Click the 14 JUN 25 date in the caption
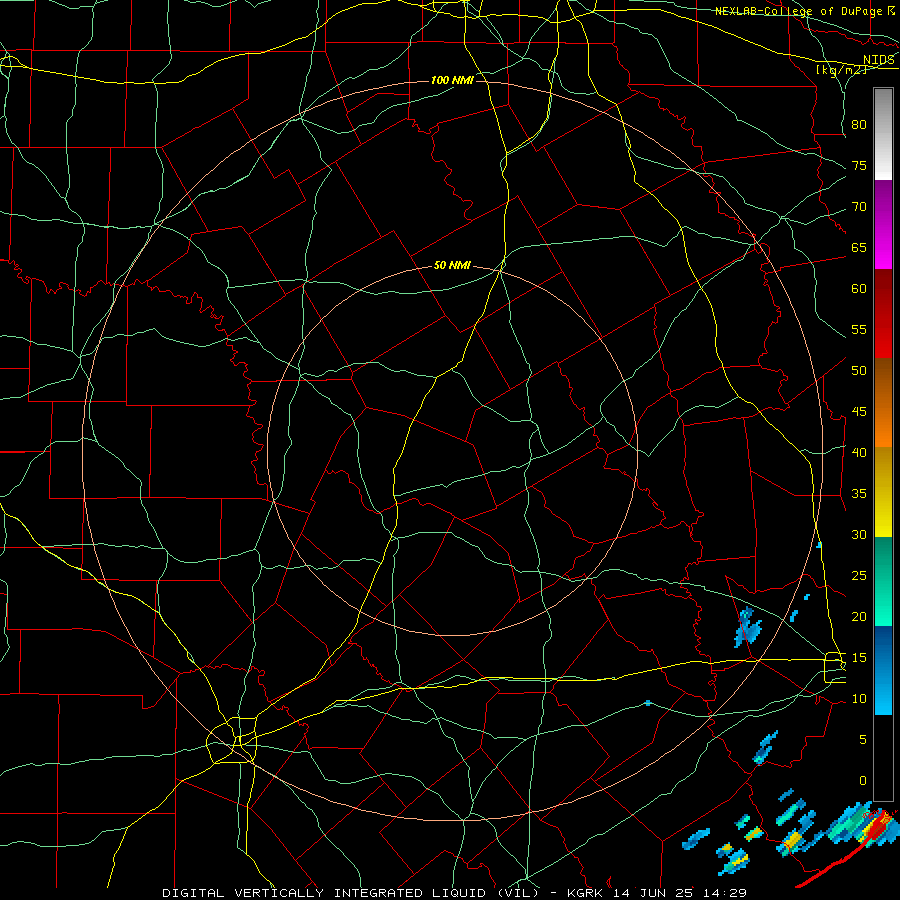900x900 pixels. coord(655,893)
